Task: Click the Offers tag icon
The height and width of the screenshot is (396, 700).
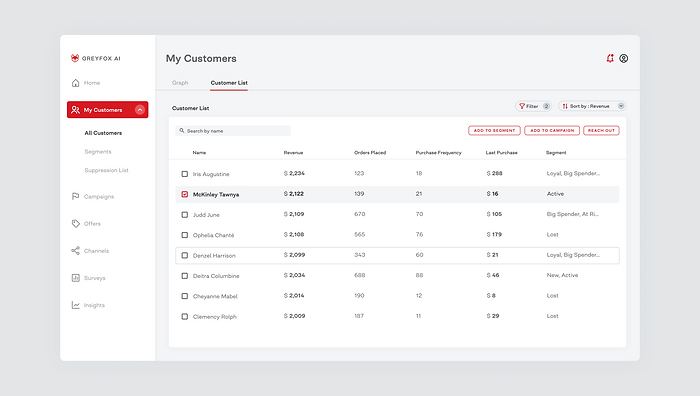Action: point(75,224)
